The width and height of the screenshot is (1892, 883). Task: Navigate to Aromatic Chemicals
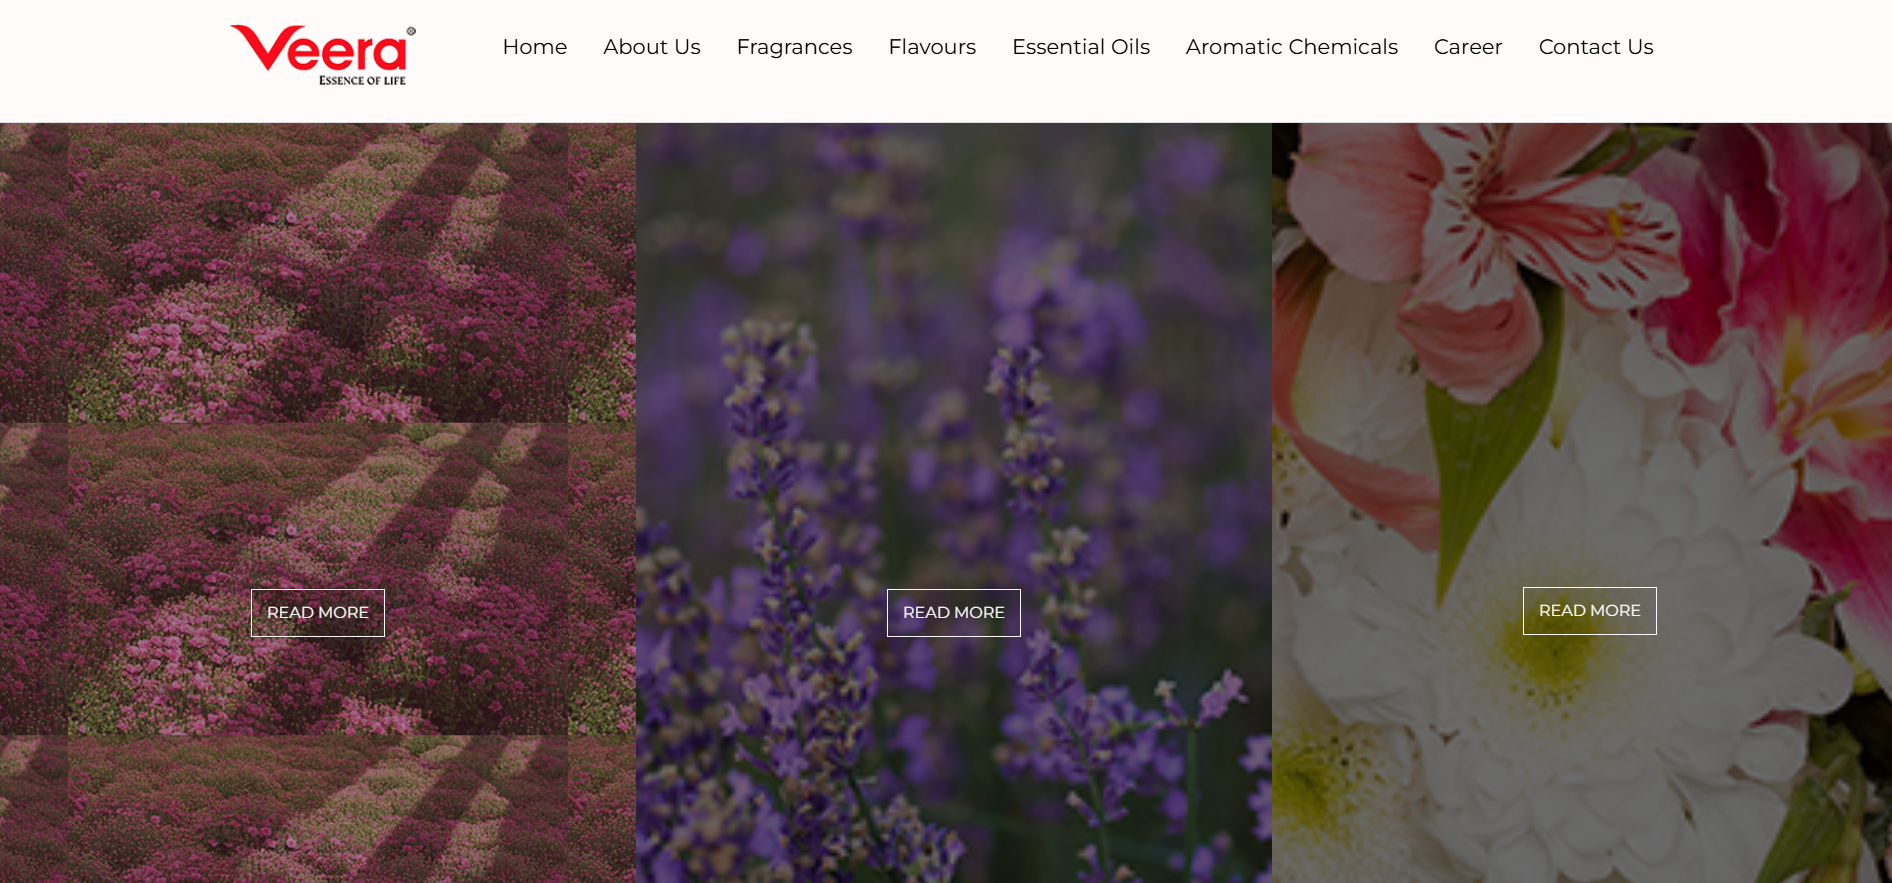(x=1291, y=47)
